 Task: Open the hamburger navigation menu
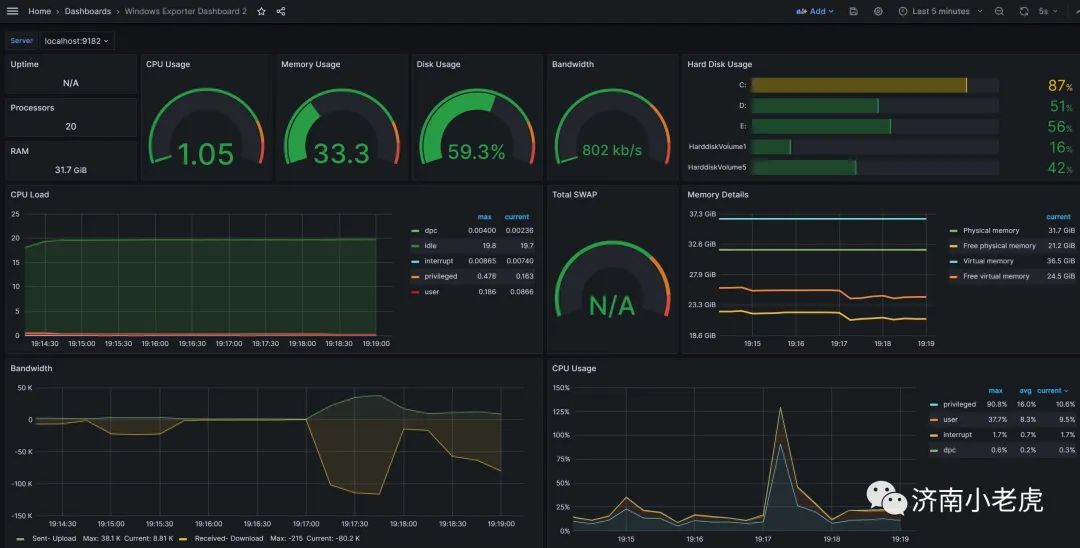12,11
